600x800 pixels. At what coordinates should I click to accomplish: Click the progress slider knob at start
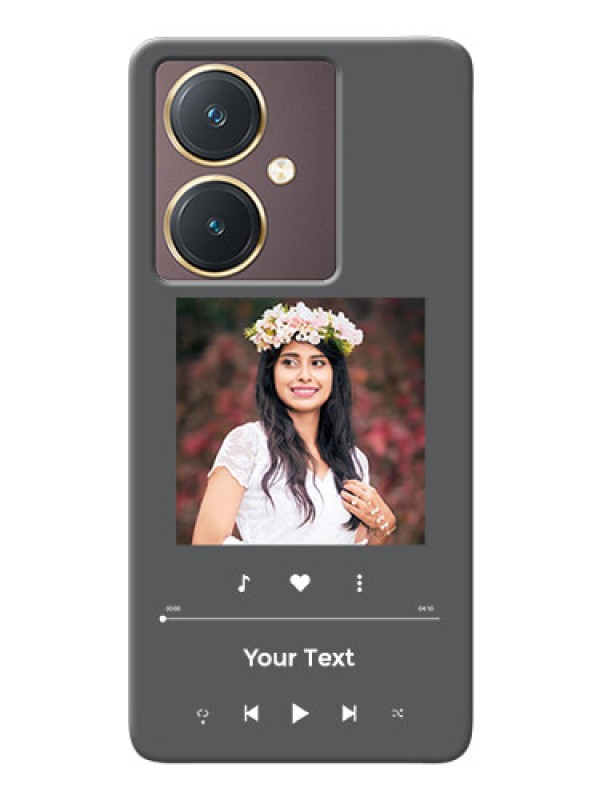(163, 619)
